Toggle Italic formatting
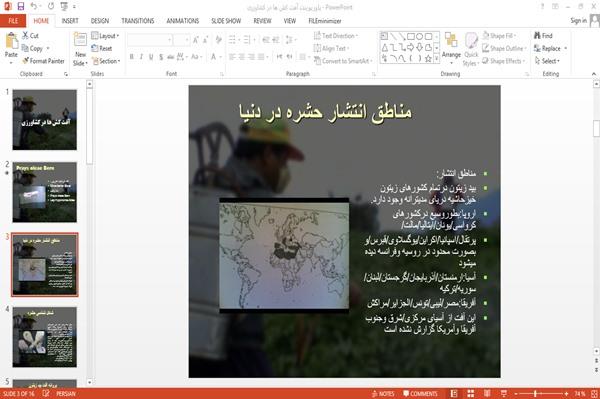 click(x=141, y=57)
